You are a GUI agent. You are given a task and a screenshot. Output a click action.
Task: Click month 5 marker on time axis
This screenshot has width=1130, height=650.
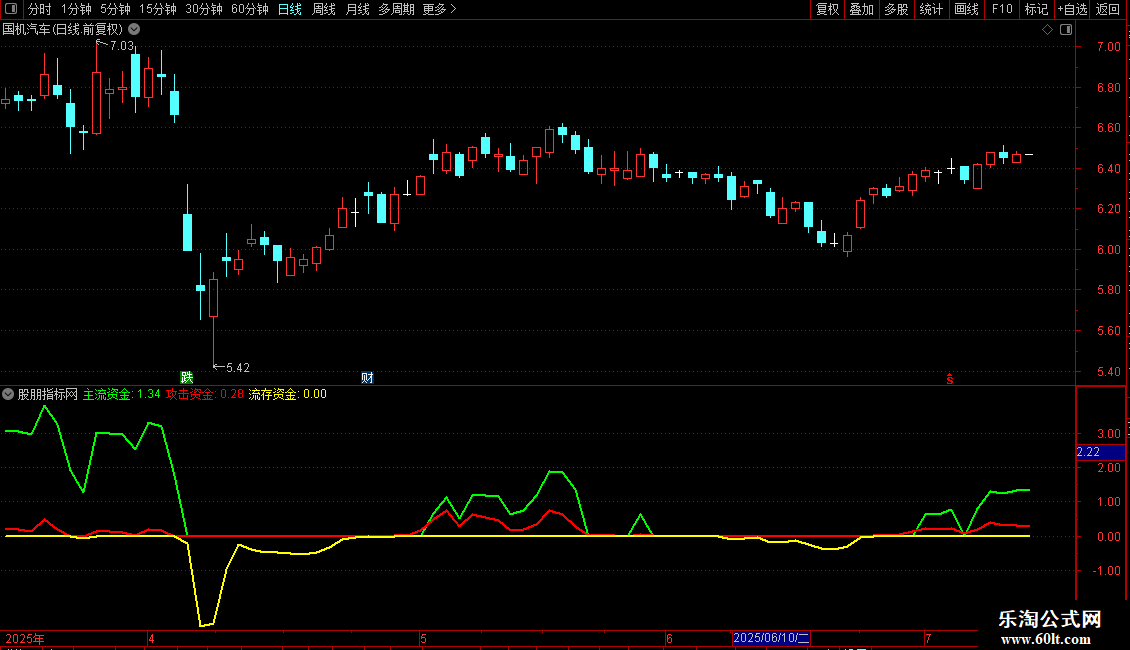pos(424,638)
